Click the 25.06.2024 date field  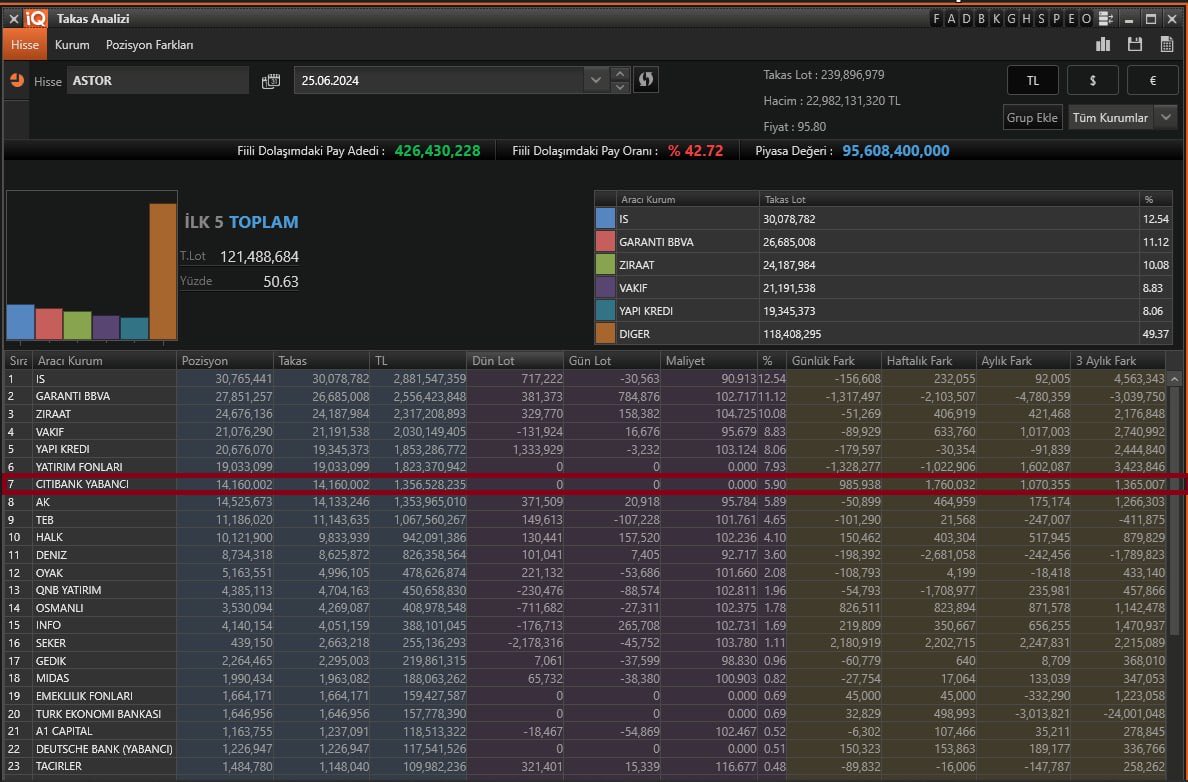coord(439,80)
